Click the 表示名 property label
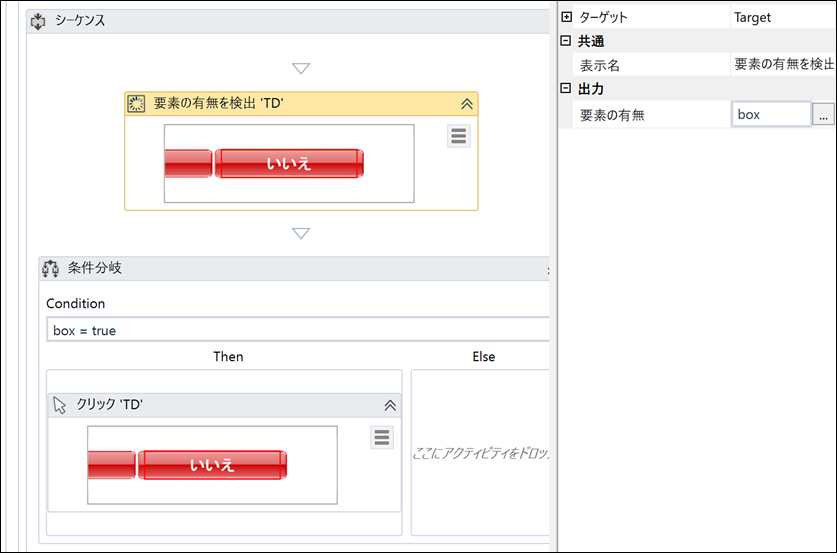 [x=600, y=66]
